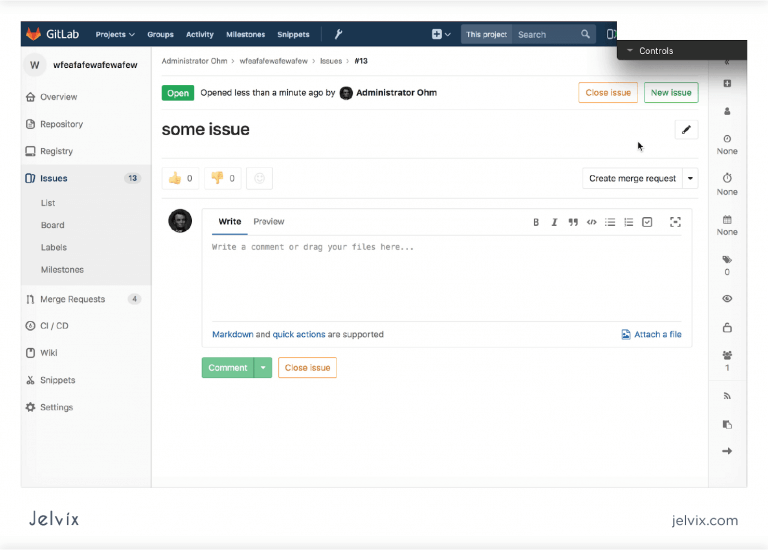The width and height of the screenshot is (768, 550).
Task: Give a thumbs down reaction
Action: [223, 178]
